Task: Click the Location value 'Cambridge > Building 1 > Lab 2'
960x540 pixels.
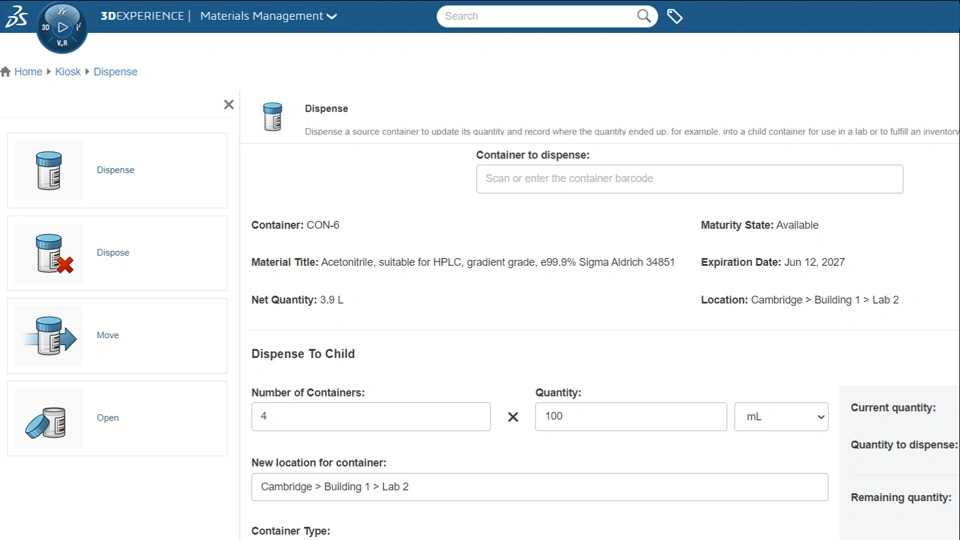Action: tap(825, 299)
